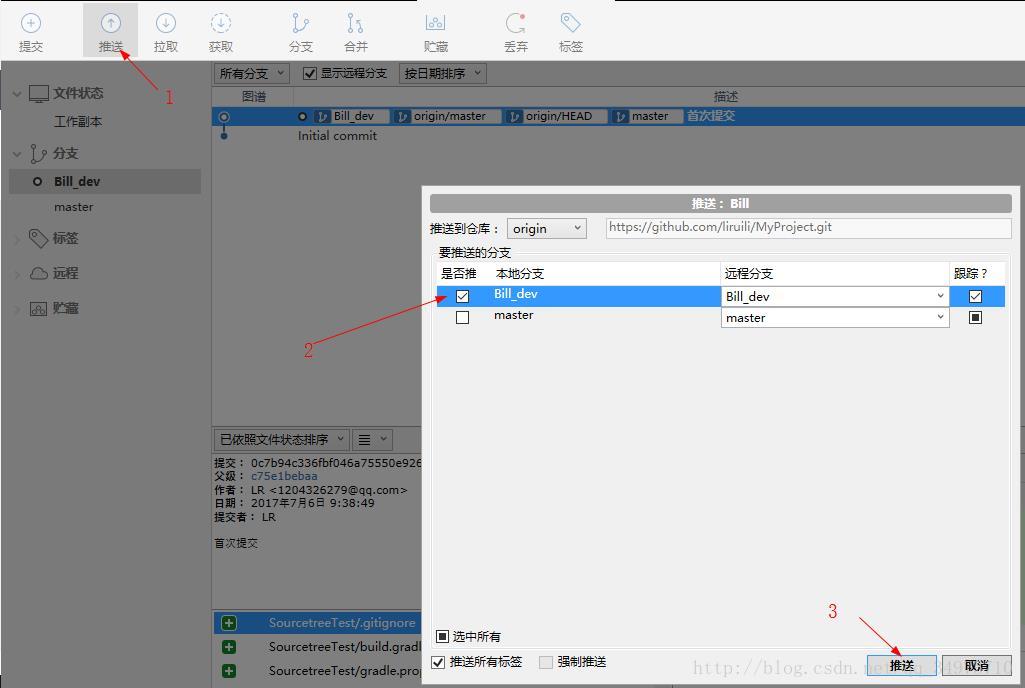The height and width of the screenshot is (688, 1025).
Task: Click the Commit (提交) toolbar icon
Action: (x=31, y=24)
